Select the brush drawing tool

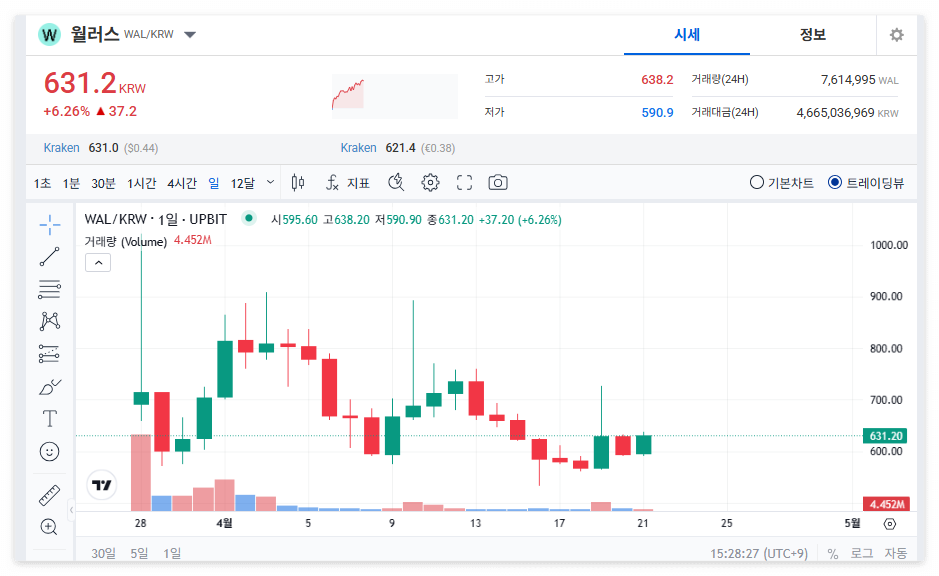coord(50,387)
